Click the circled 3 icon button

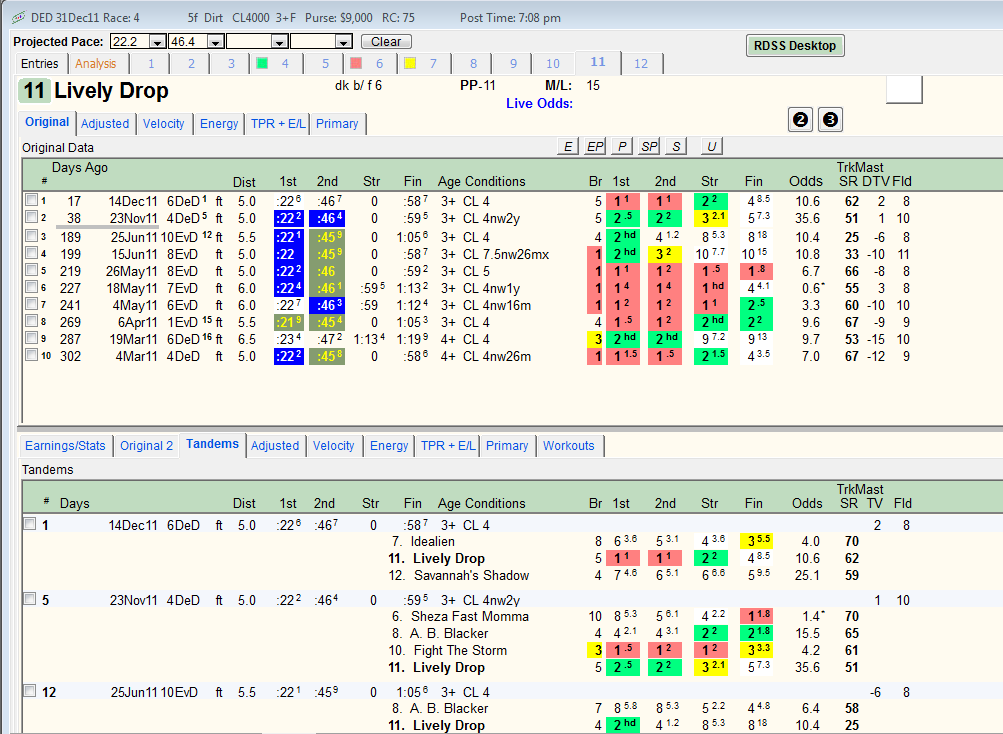coord(830,120)
